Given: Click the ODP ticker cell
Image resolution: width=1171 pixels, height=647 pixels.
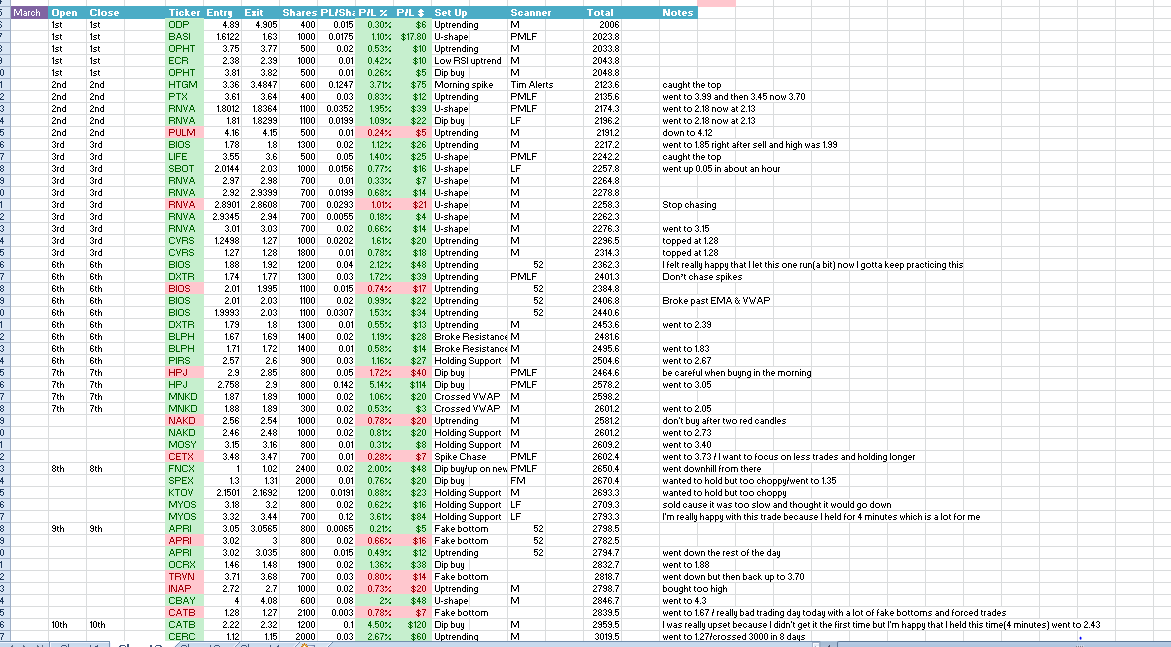Looking at the screenshot, I should [184, 25].
